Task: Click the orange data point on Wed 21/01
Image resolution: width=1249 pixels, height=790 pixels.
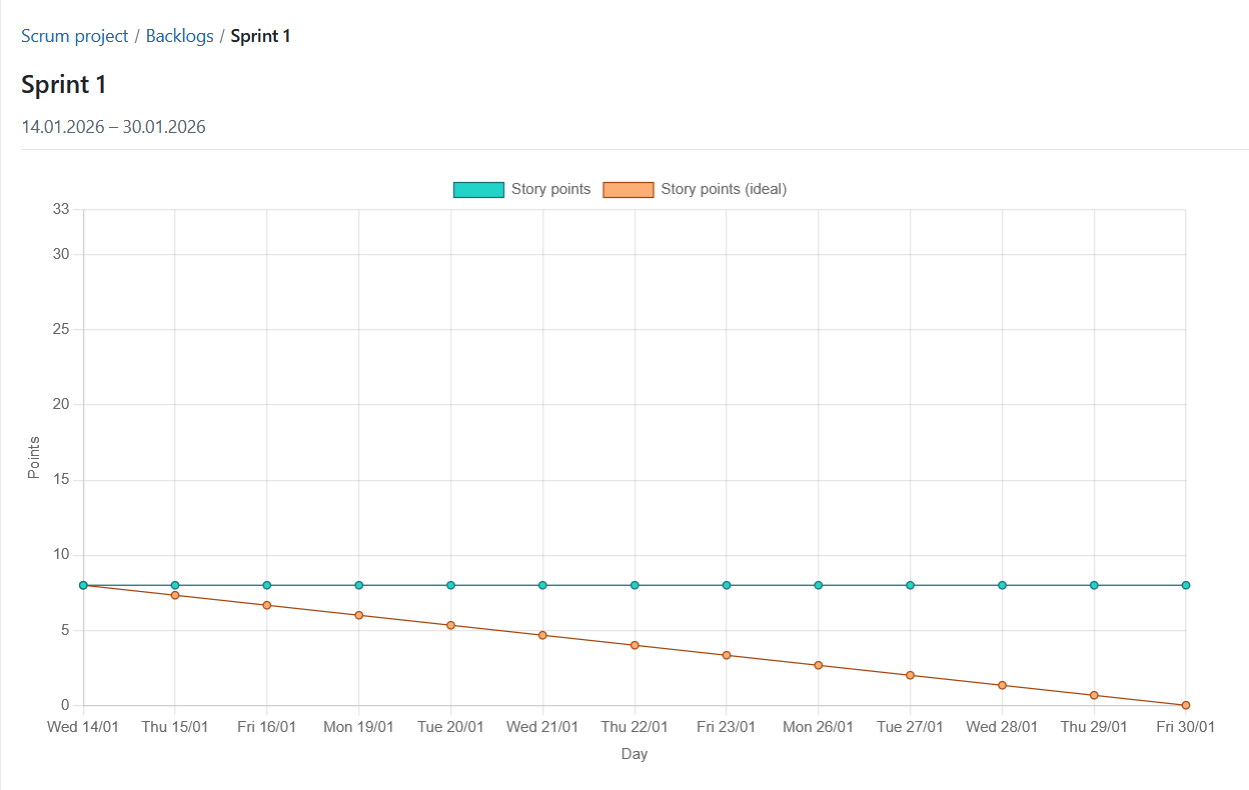Action: coord(542,635)
